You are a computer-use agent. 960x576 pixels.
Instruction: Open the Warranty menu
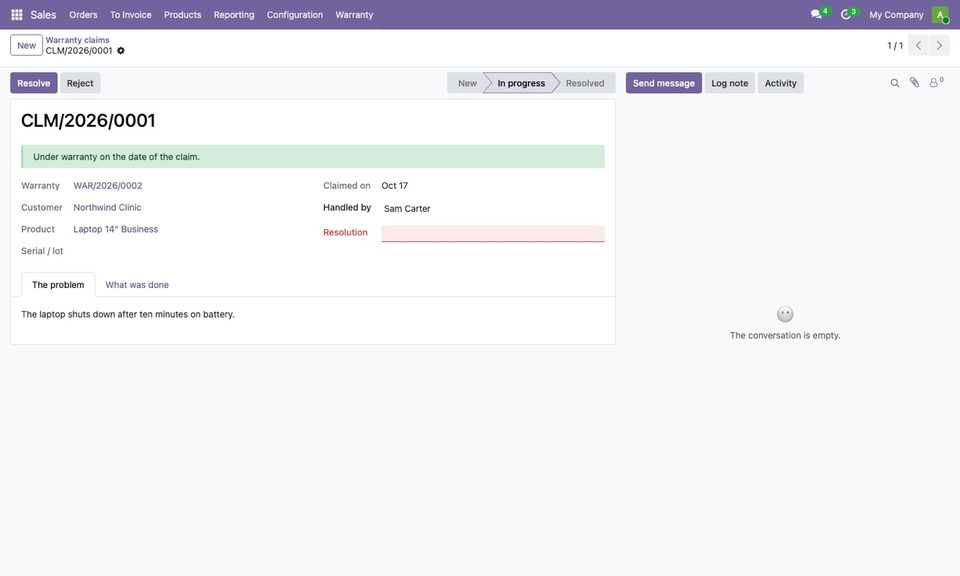354,15
